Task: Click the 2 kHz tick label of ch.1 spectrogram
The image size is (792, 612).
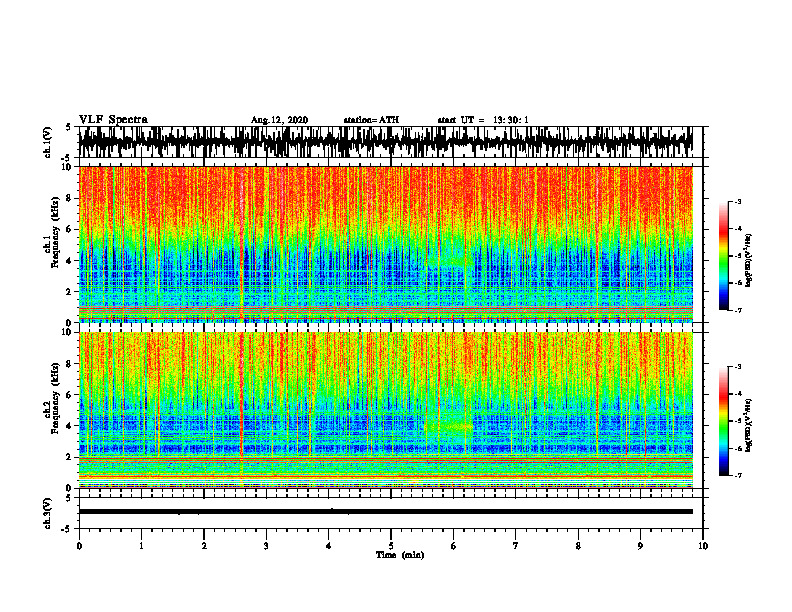Action: (70, 292)
